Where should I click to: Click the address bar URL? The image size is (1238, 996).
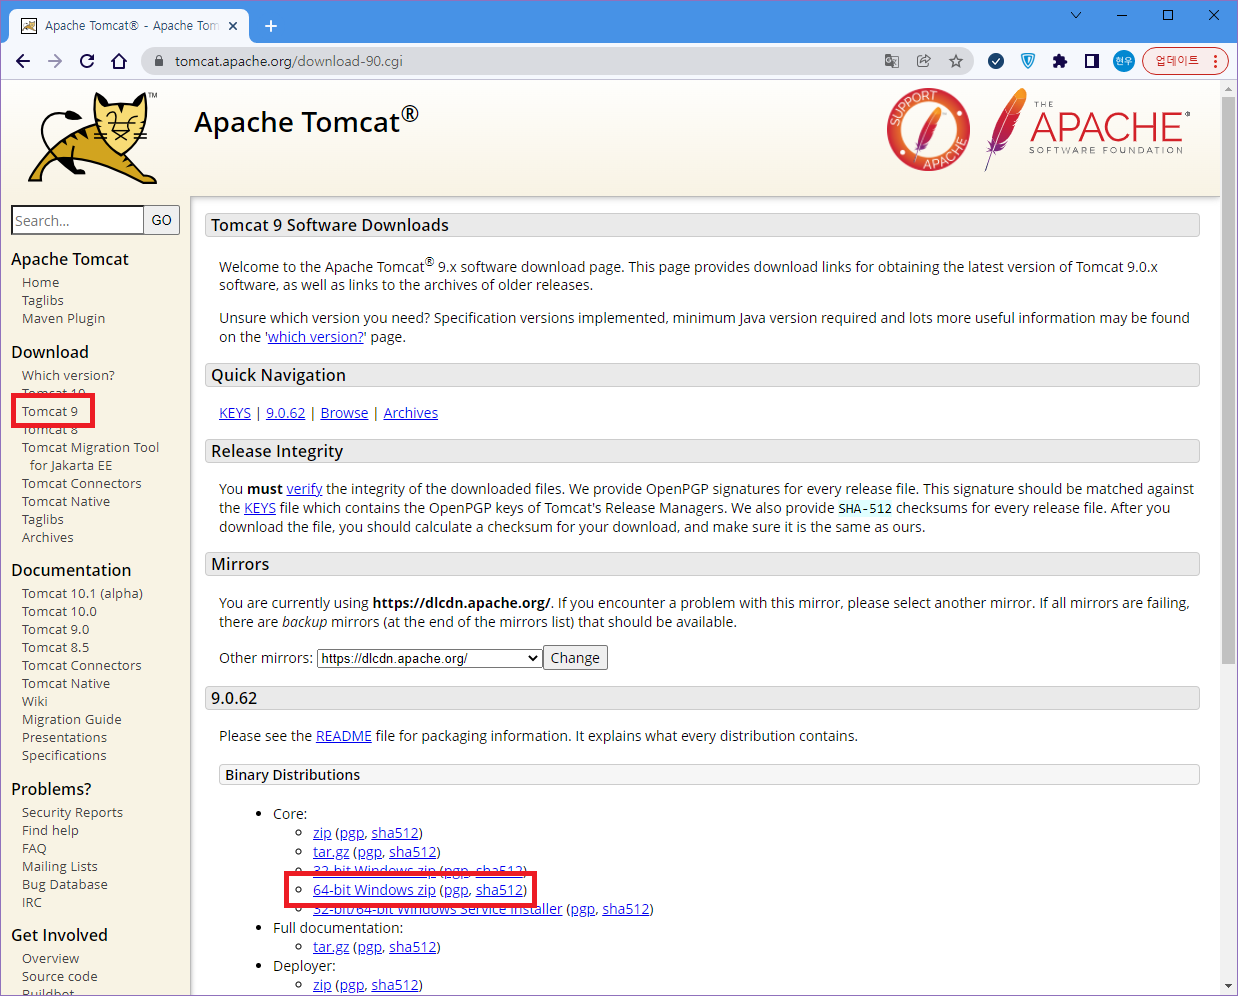[x=289, y=61]
